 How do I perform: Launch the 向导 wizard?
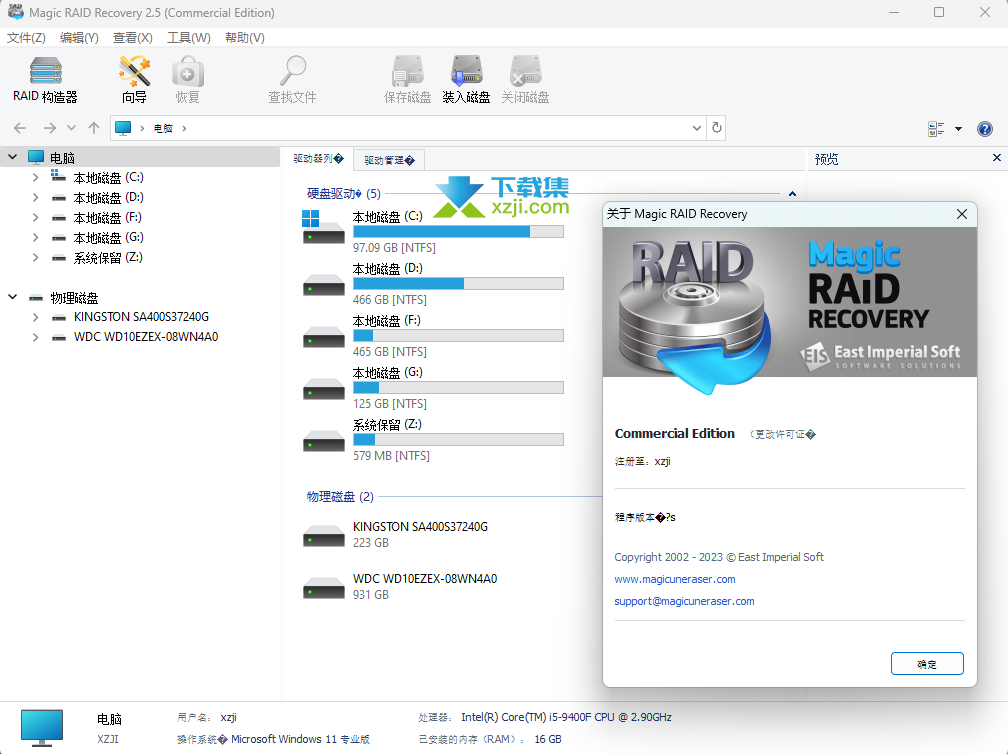coord(134,80)
